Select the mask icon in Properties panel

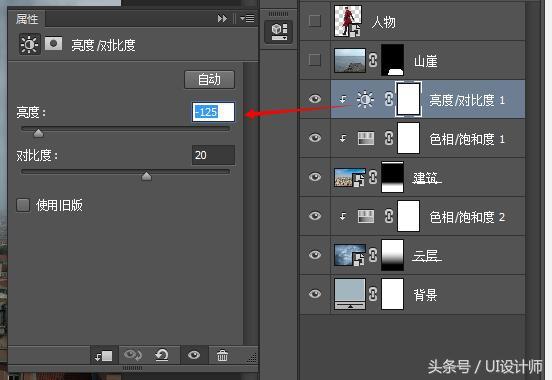(x=54, y=44)
